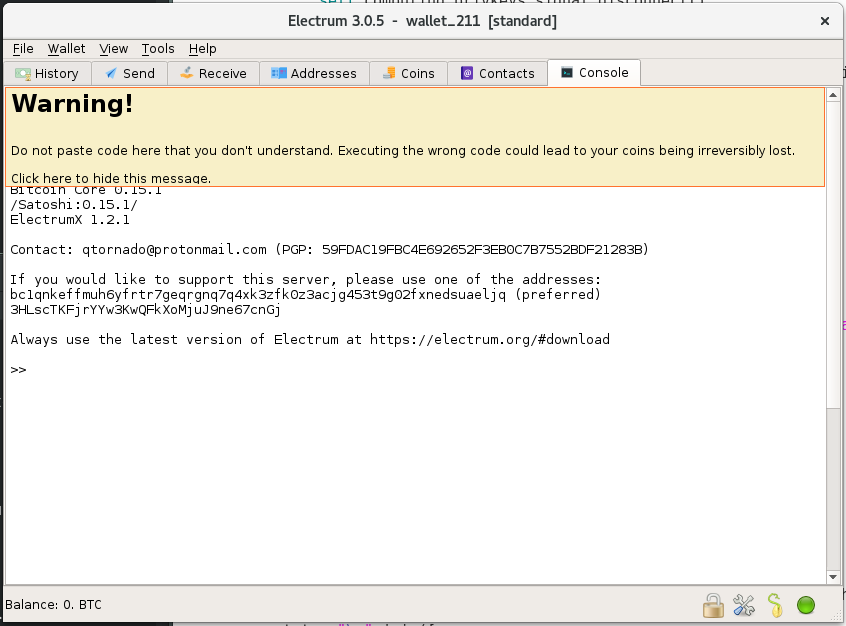Image resolution: width=846 pixels, height=626 pixels.
Task: Close the Electrum window
Action: click(824, 21)
